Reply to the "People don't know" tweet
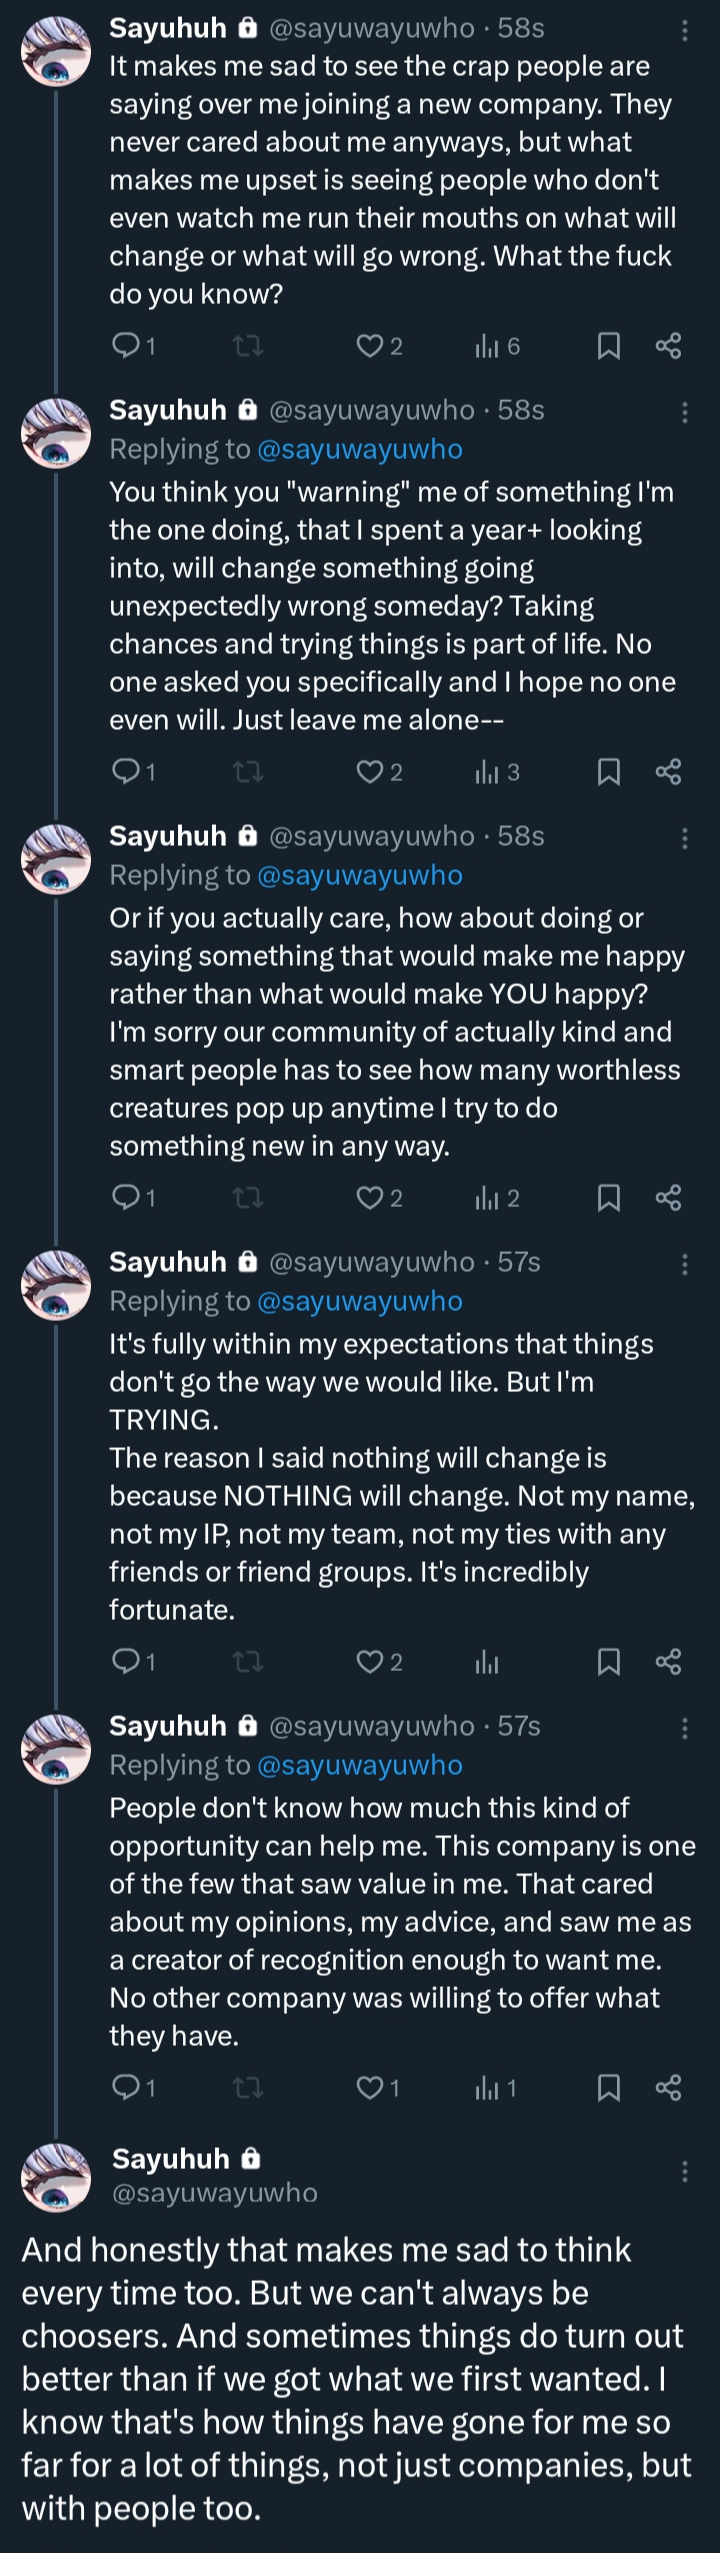 [x=126, y=2088]
